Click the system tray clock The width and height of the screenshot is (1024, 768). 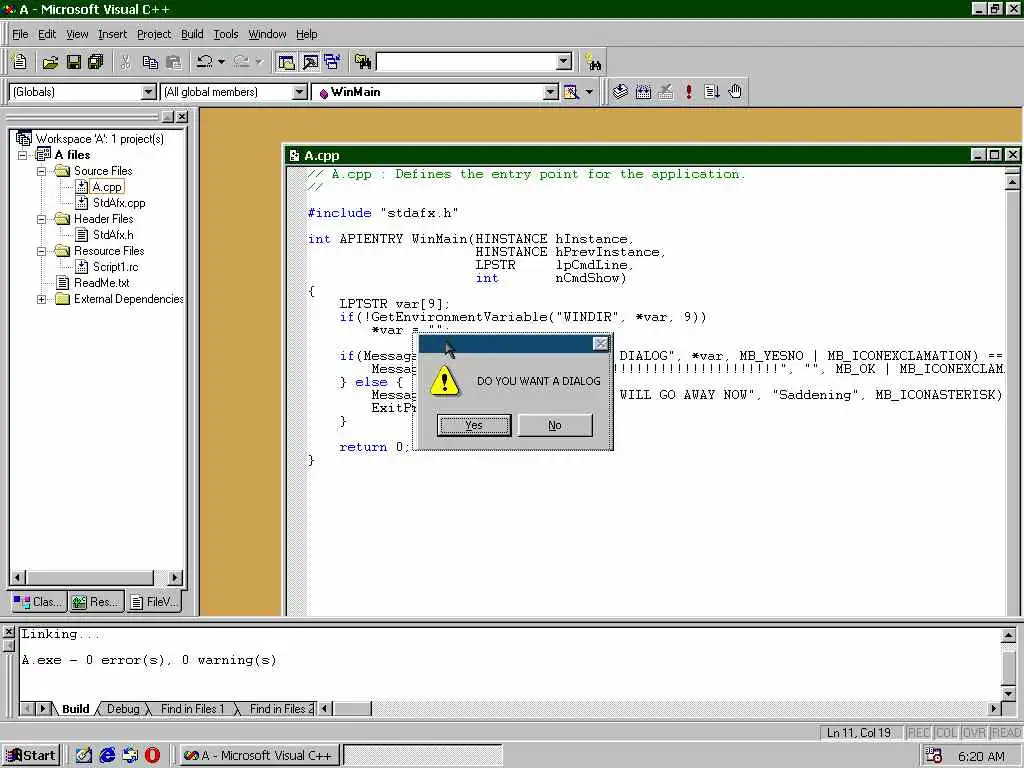[x=981, y=757]
